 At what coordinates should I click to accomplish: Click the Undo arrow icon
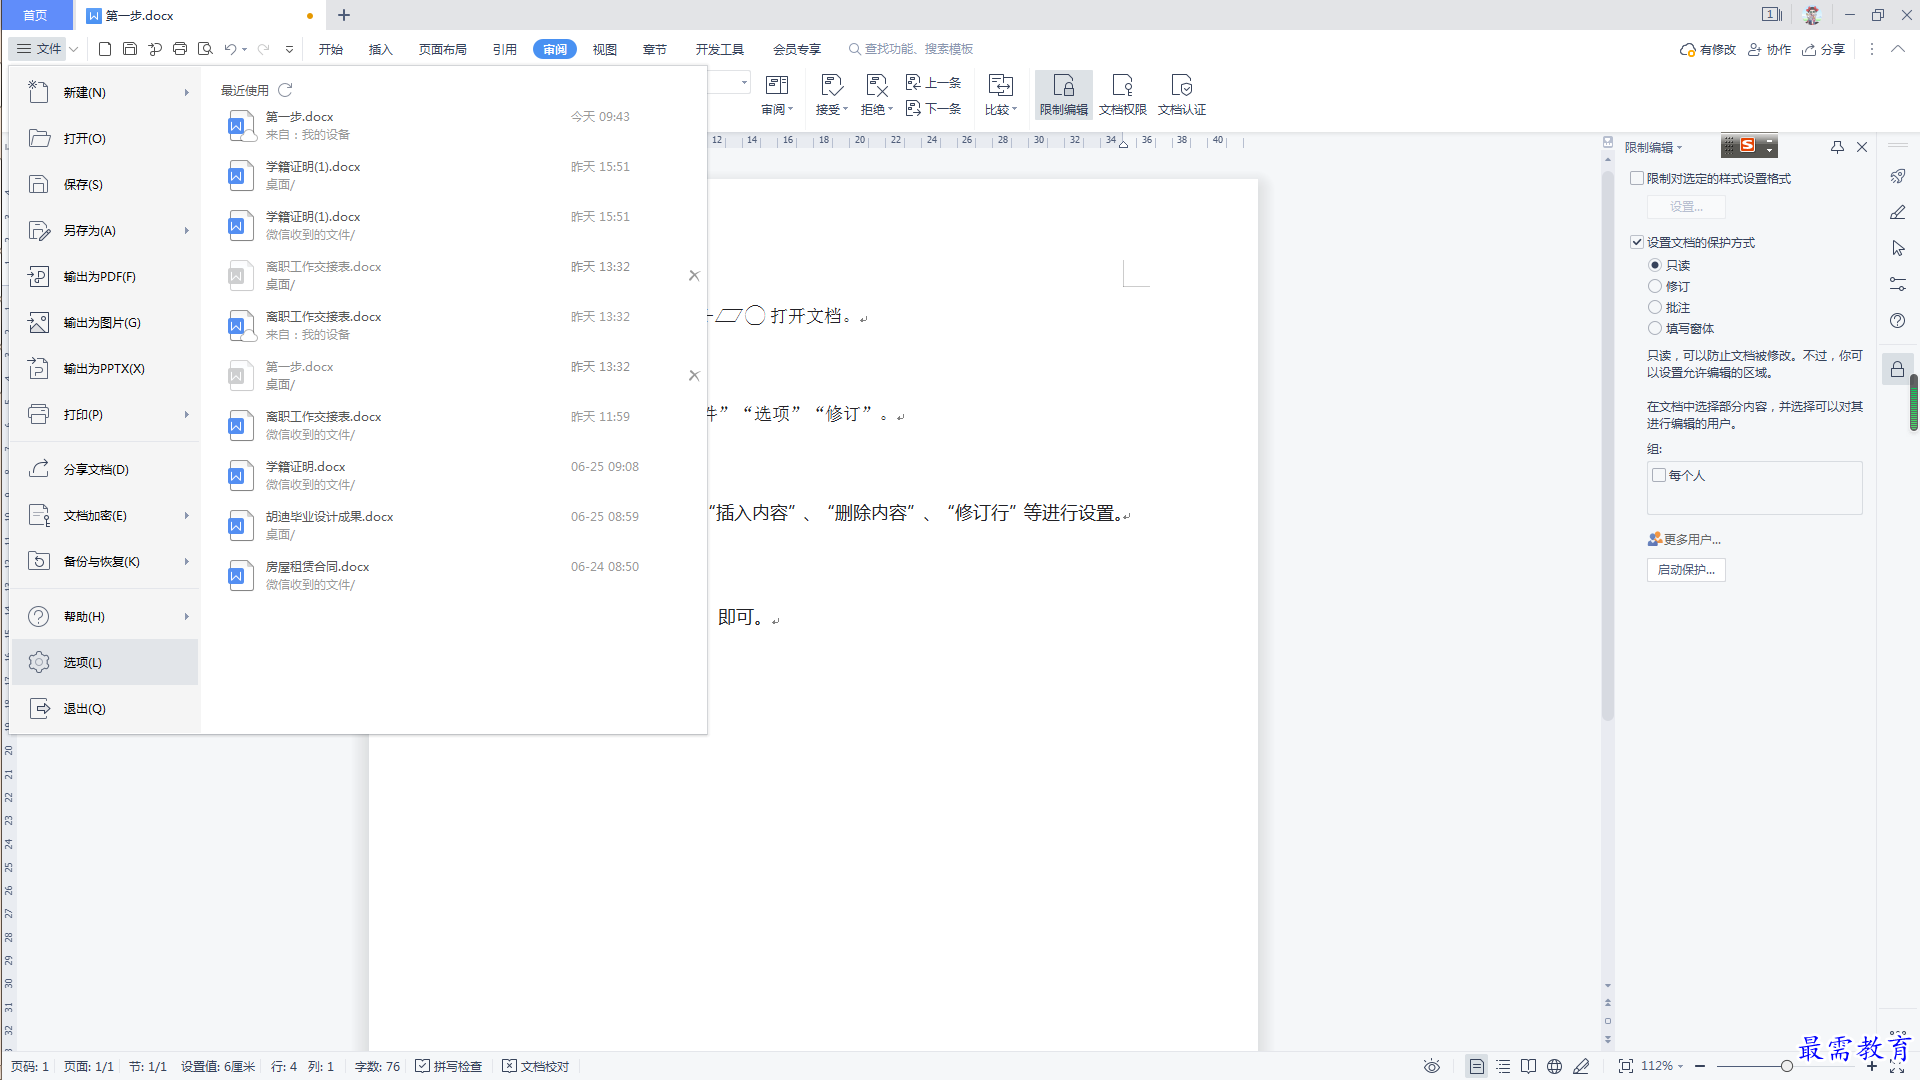click(x=230, y=49)
